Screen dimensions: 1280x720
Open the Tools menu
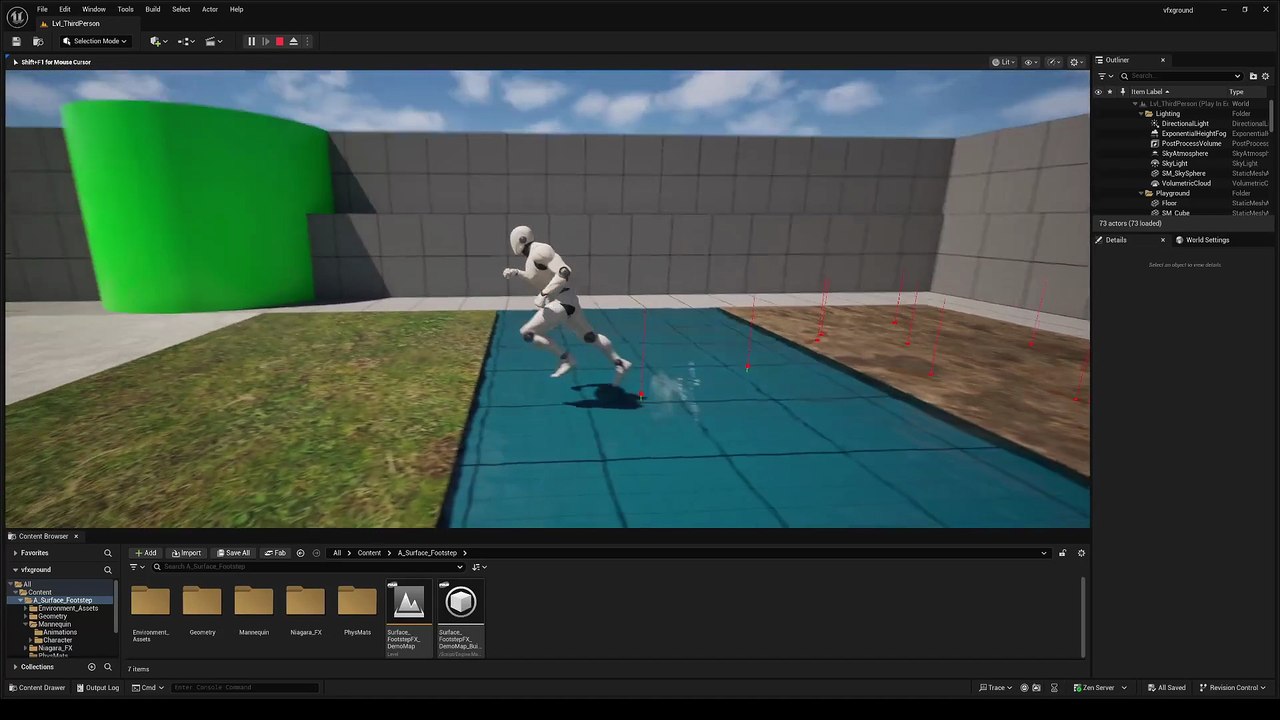point(125,9)
